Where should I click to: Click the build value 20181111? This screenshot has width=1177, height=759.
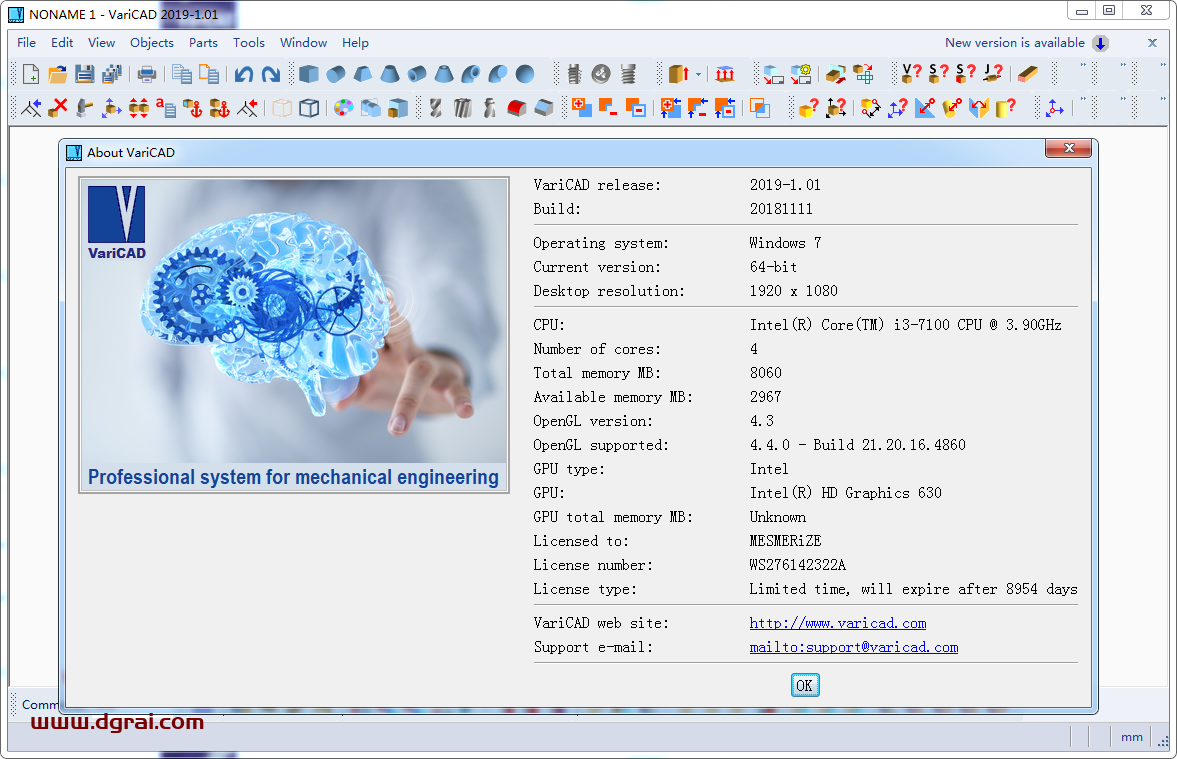click(781, 209)
